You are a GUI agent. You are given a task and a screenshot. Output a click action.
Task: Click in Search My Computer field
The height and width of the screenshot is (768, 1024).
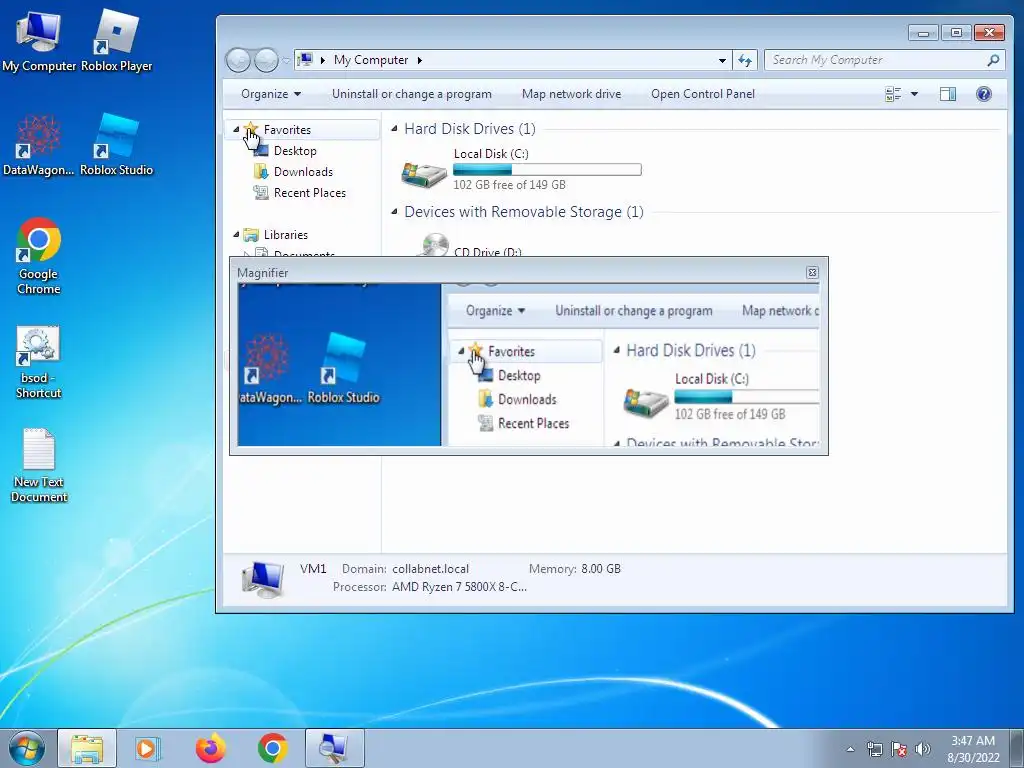pyautogui.click(x=875, y=60)
